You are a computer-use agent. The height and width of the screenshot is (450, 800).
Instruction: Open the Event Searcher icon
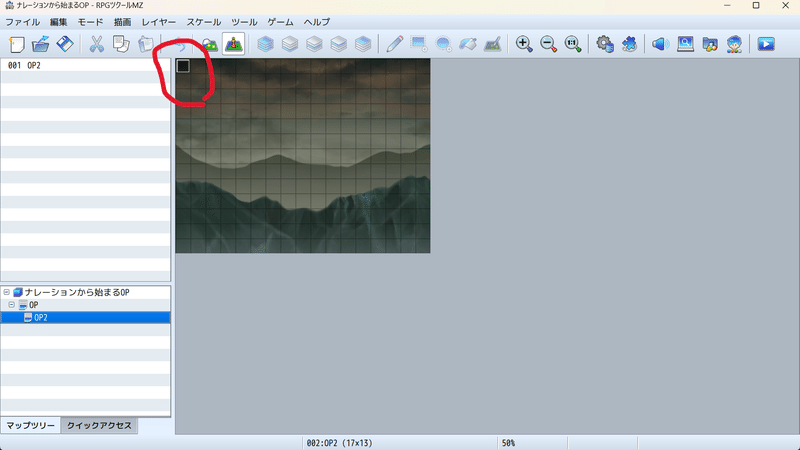[x=685, y=44]
